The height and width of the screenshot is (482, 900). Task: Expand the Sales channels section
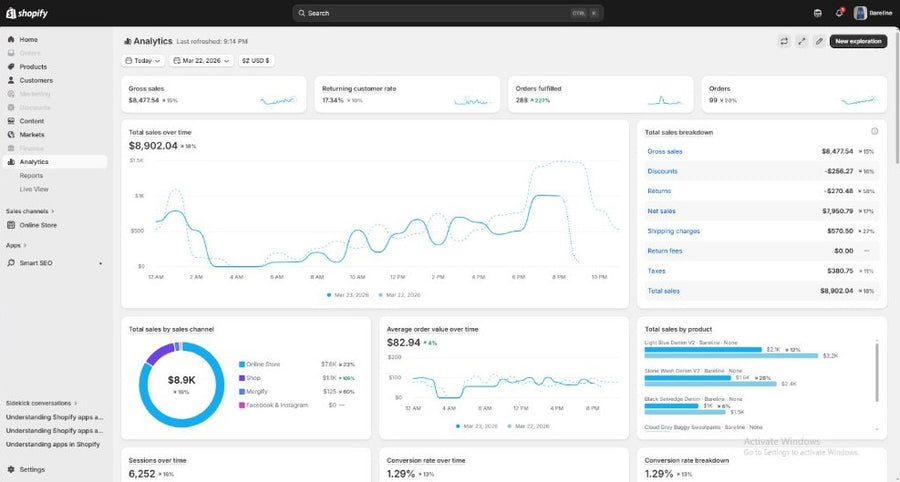pos(30,211)
